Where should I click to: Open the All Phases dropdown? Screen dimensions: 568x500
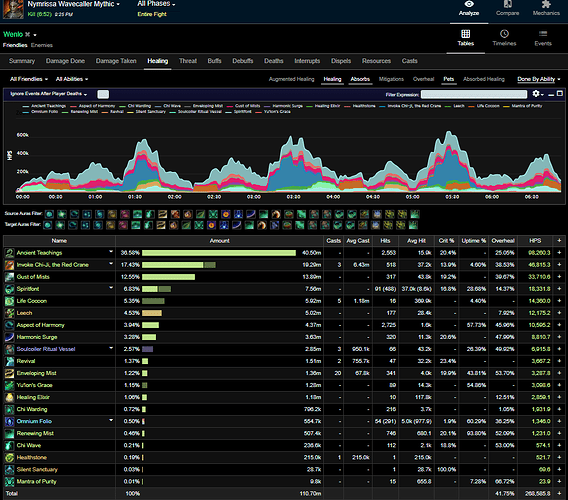pyautogui.click(x=156, y=4)
